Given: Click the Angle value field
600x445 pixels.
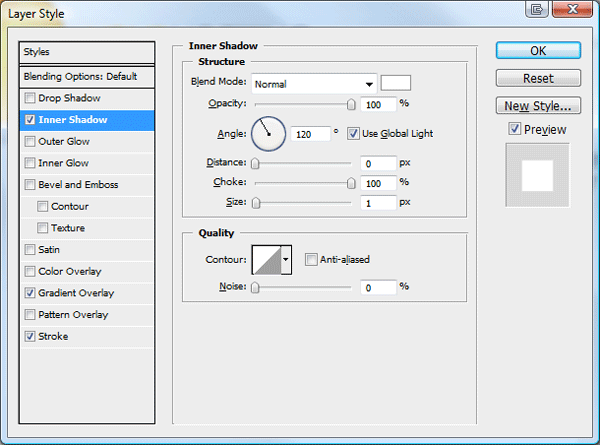Looking at the screenshot, I should tap(310, 134).
